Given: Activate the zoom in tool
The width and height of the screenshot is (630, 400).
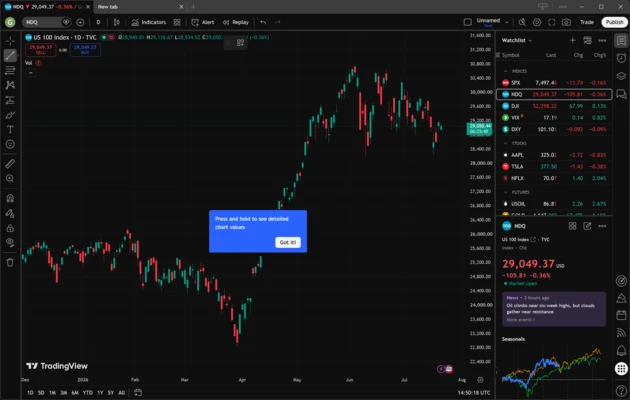Looking at the screenshot, I should click(x=10, y=178).
